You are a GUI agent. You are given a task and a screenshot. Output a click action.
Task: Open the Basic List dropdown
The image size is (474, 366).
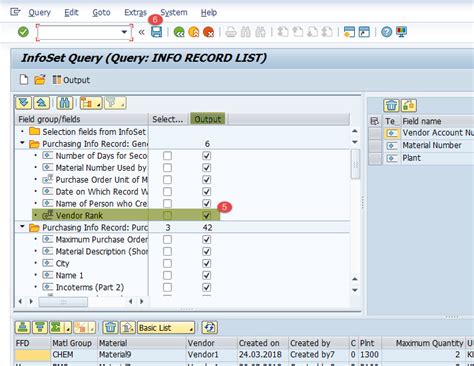click(166, 328)
